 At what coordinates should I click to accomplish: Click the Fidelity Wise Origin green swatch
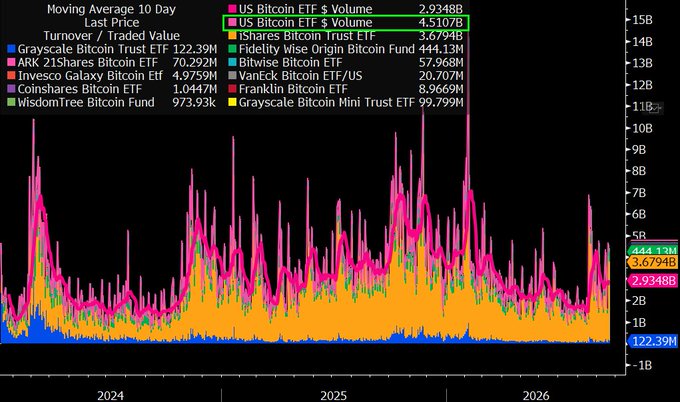coord(232,49)
